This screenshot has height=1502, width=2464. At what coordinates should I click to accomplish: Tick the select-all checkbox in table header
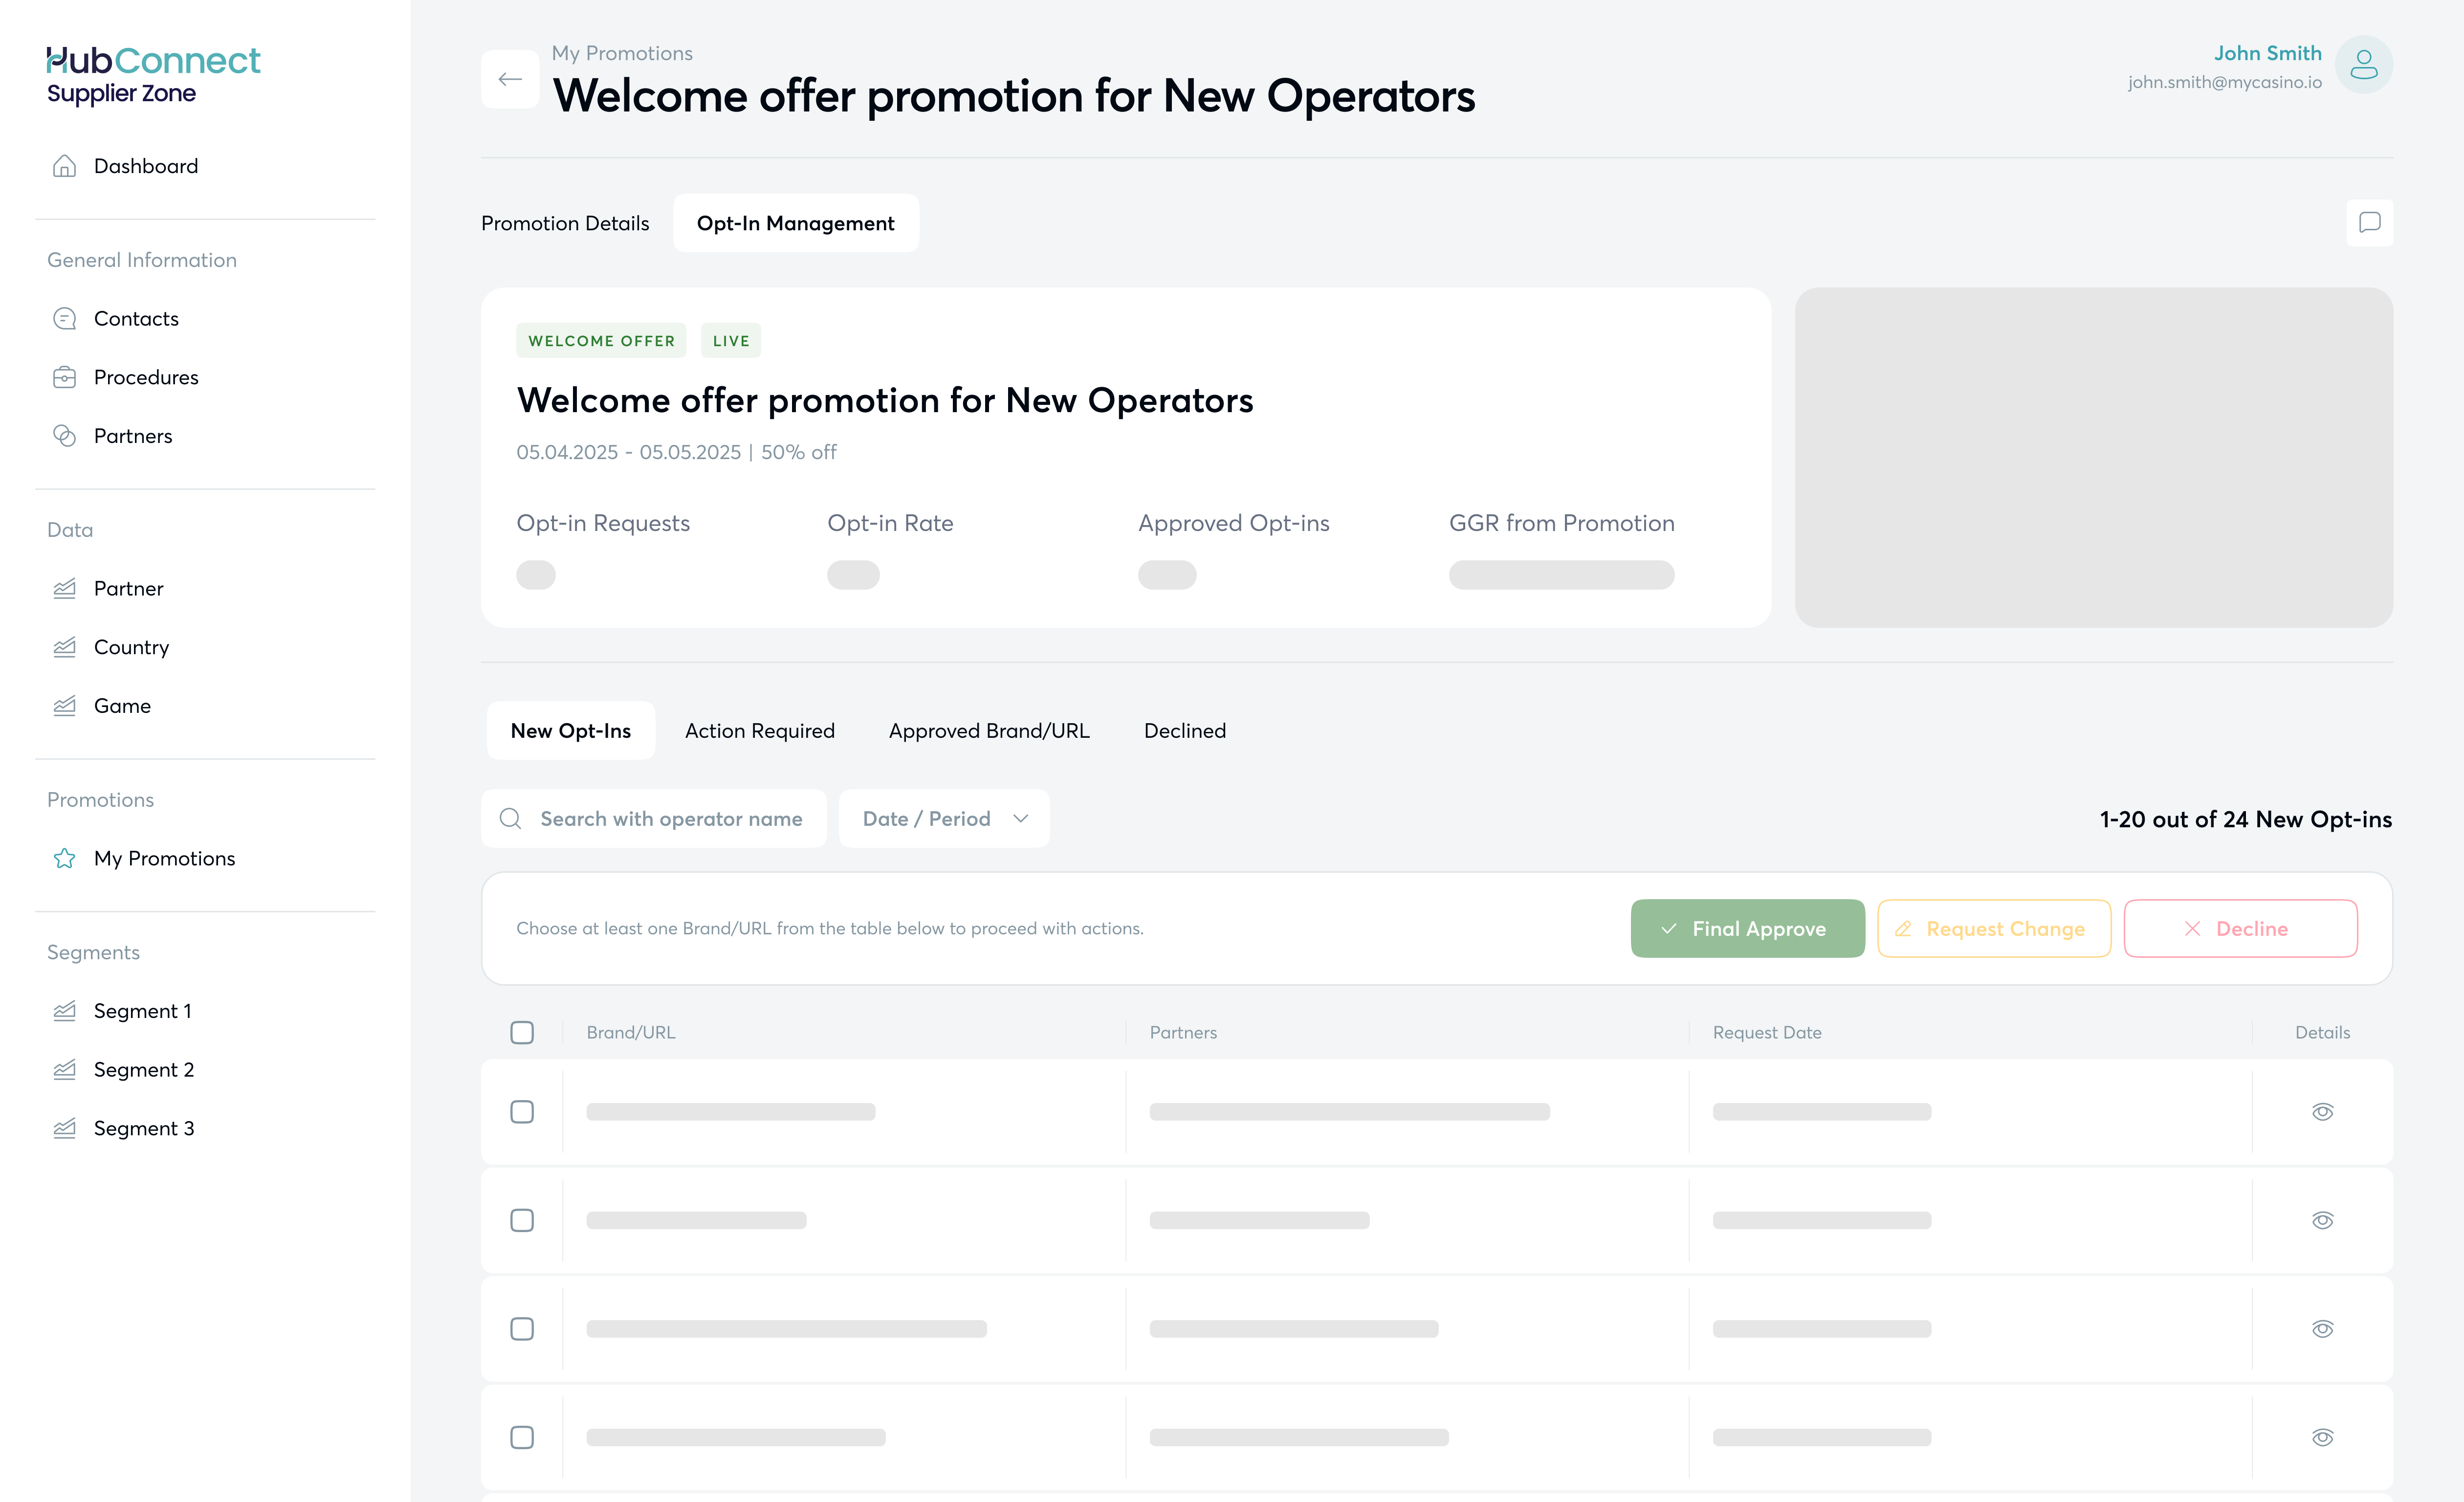point(522,1032)
